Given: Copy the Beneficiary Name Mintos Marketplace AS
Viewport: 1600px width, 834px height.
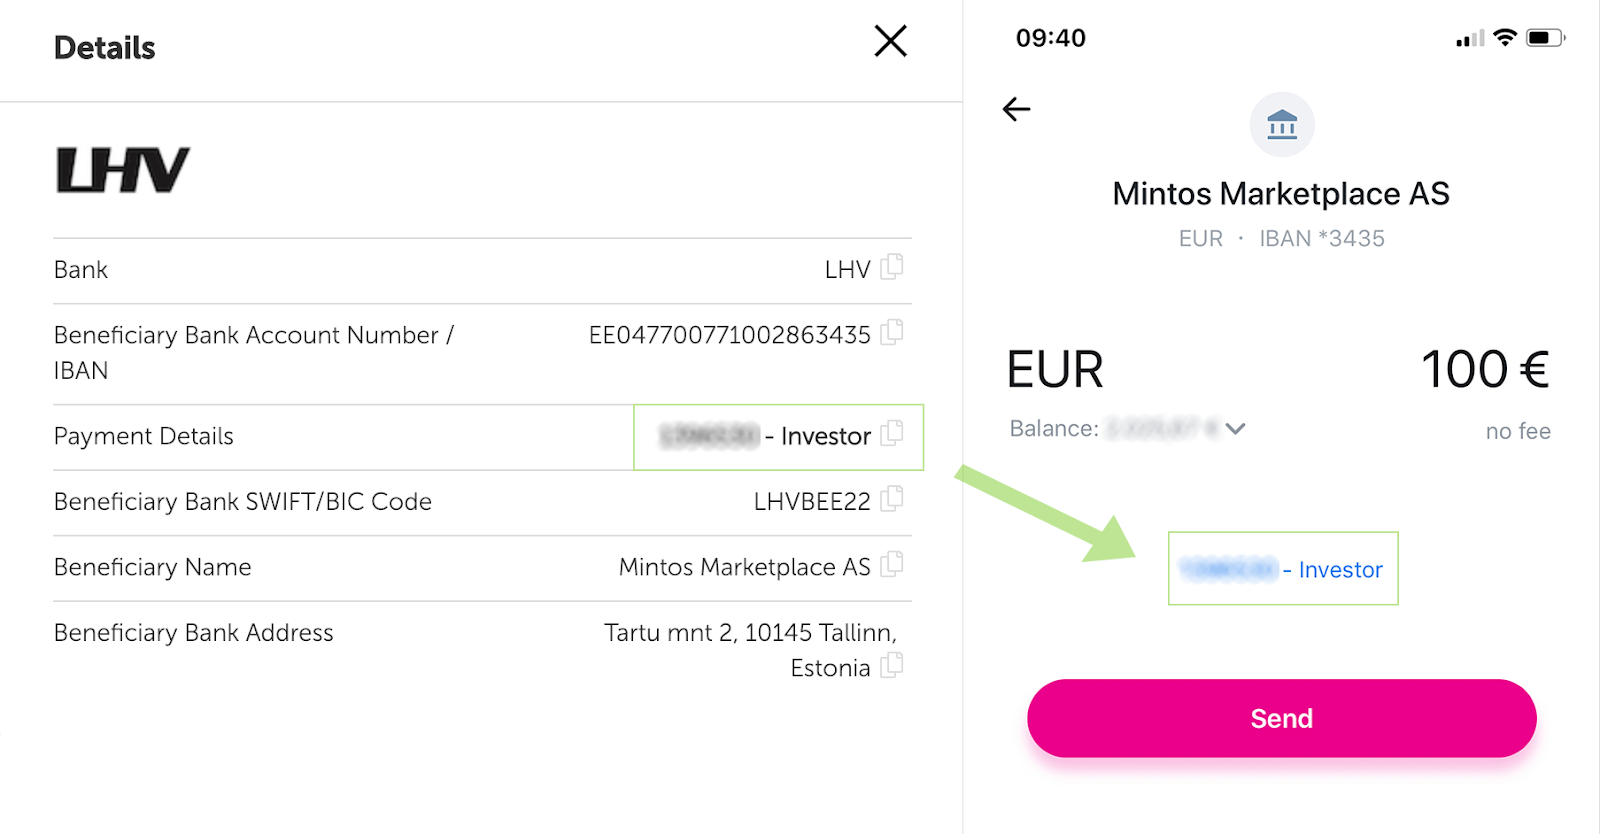Looking at the screenshot, I should [892, 564].
